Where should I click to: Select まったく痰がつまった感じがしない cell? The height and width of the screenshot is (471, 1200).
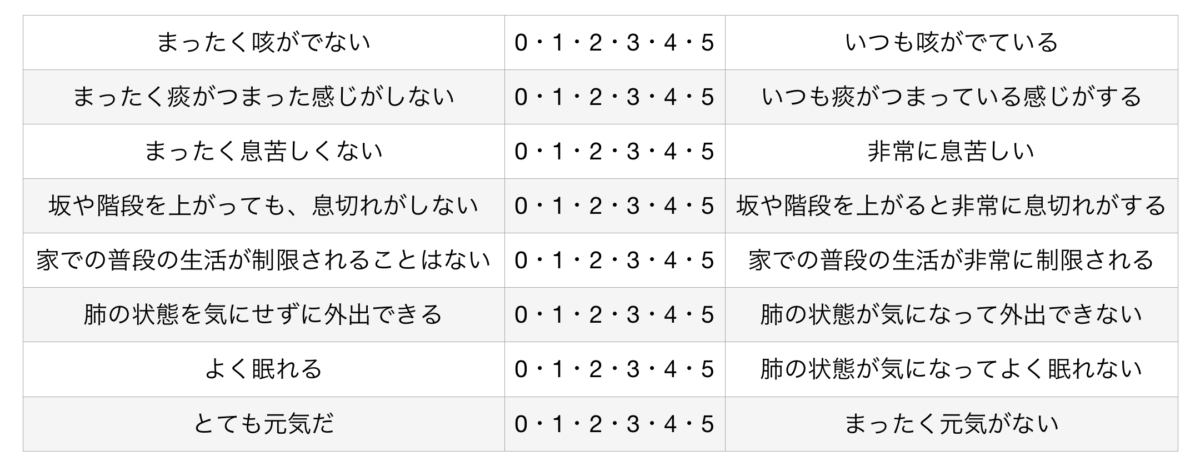264,97
